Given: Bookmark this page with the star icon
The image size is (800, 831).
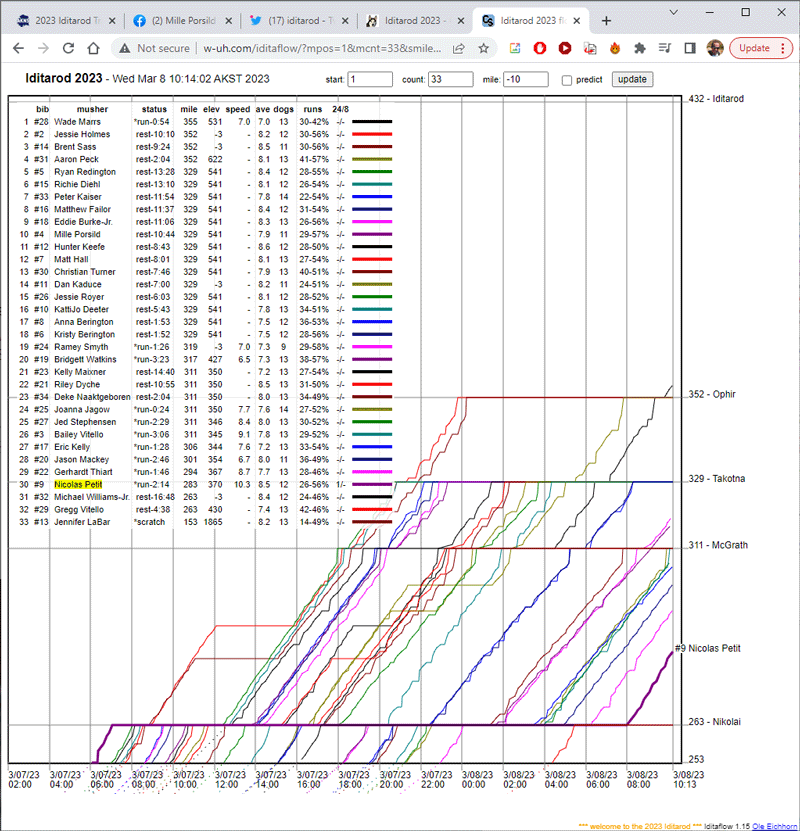Looking at the screenshot, I should [x=484, y=48].
